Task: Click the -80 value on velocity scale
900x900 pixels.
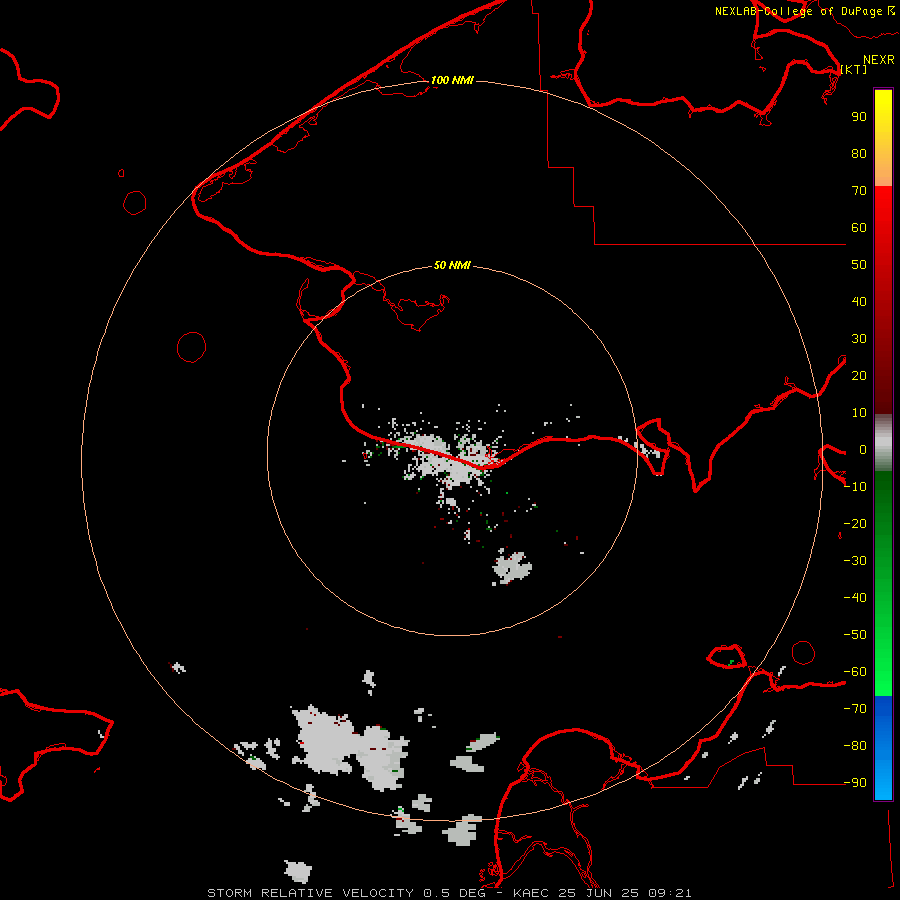Action: click(855, 746)
